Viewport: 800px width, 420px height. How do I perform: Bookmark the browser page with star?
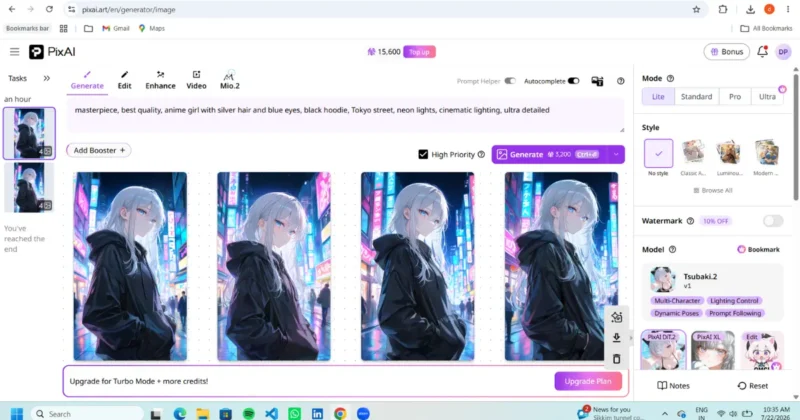[x=696, y=9]
